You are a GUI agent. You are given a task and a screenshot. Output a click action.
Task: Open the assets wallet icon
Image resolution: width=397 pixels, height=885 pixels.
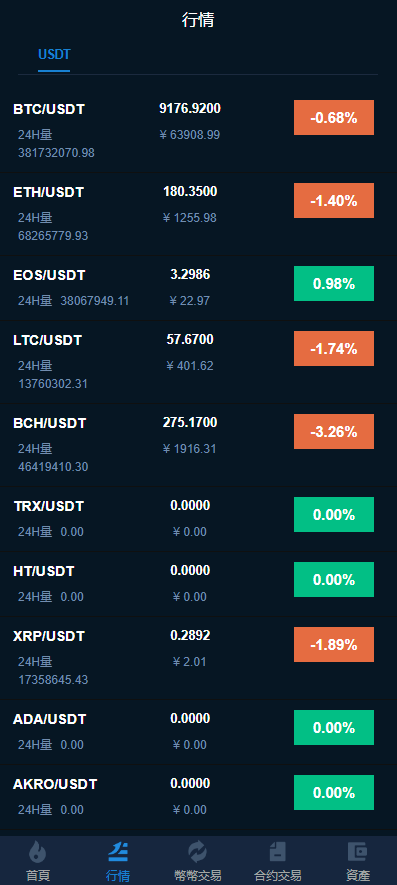[357, 851]
